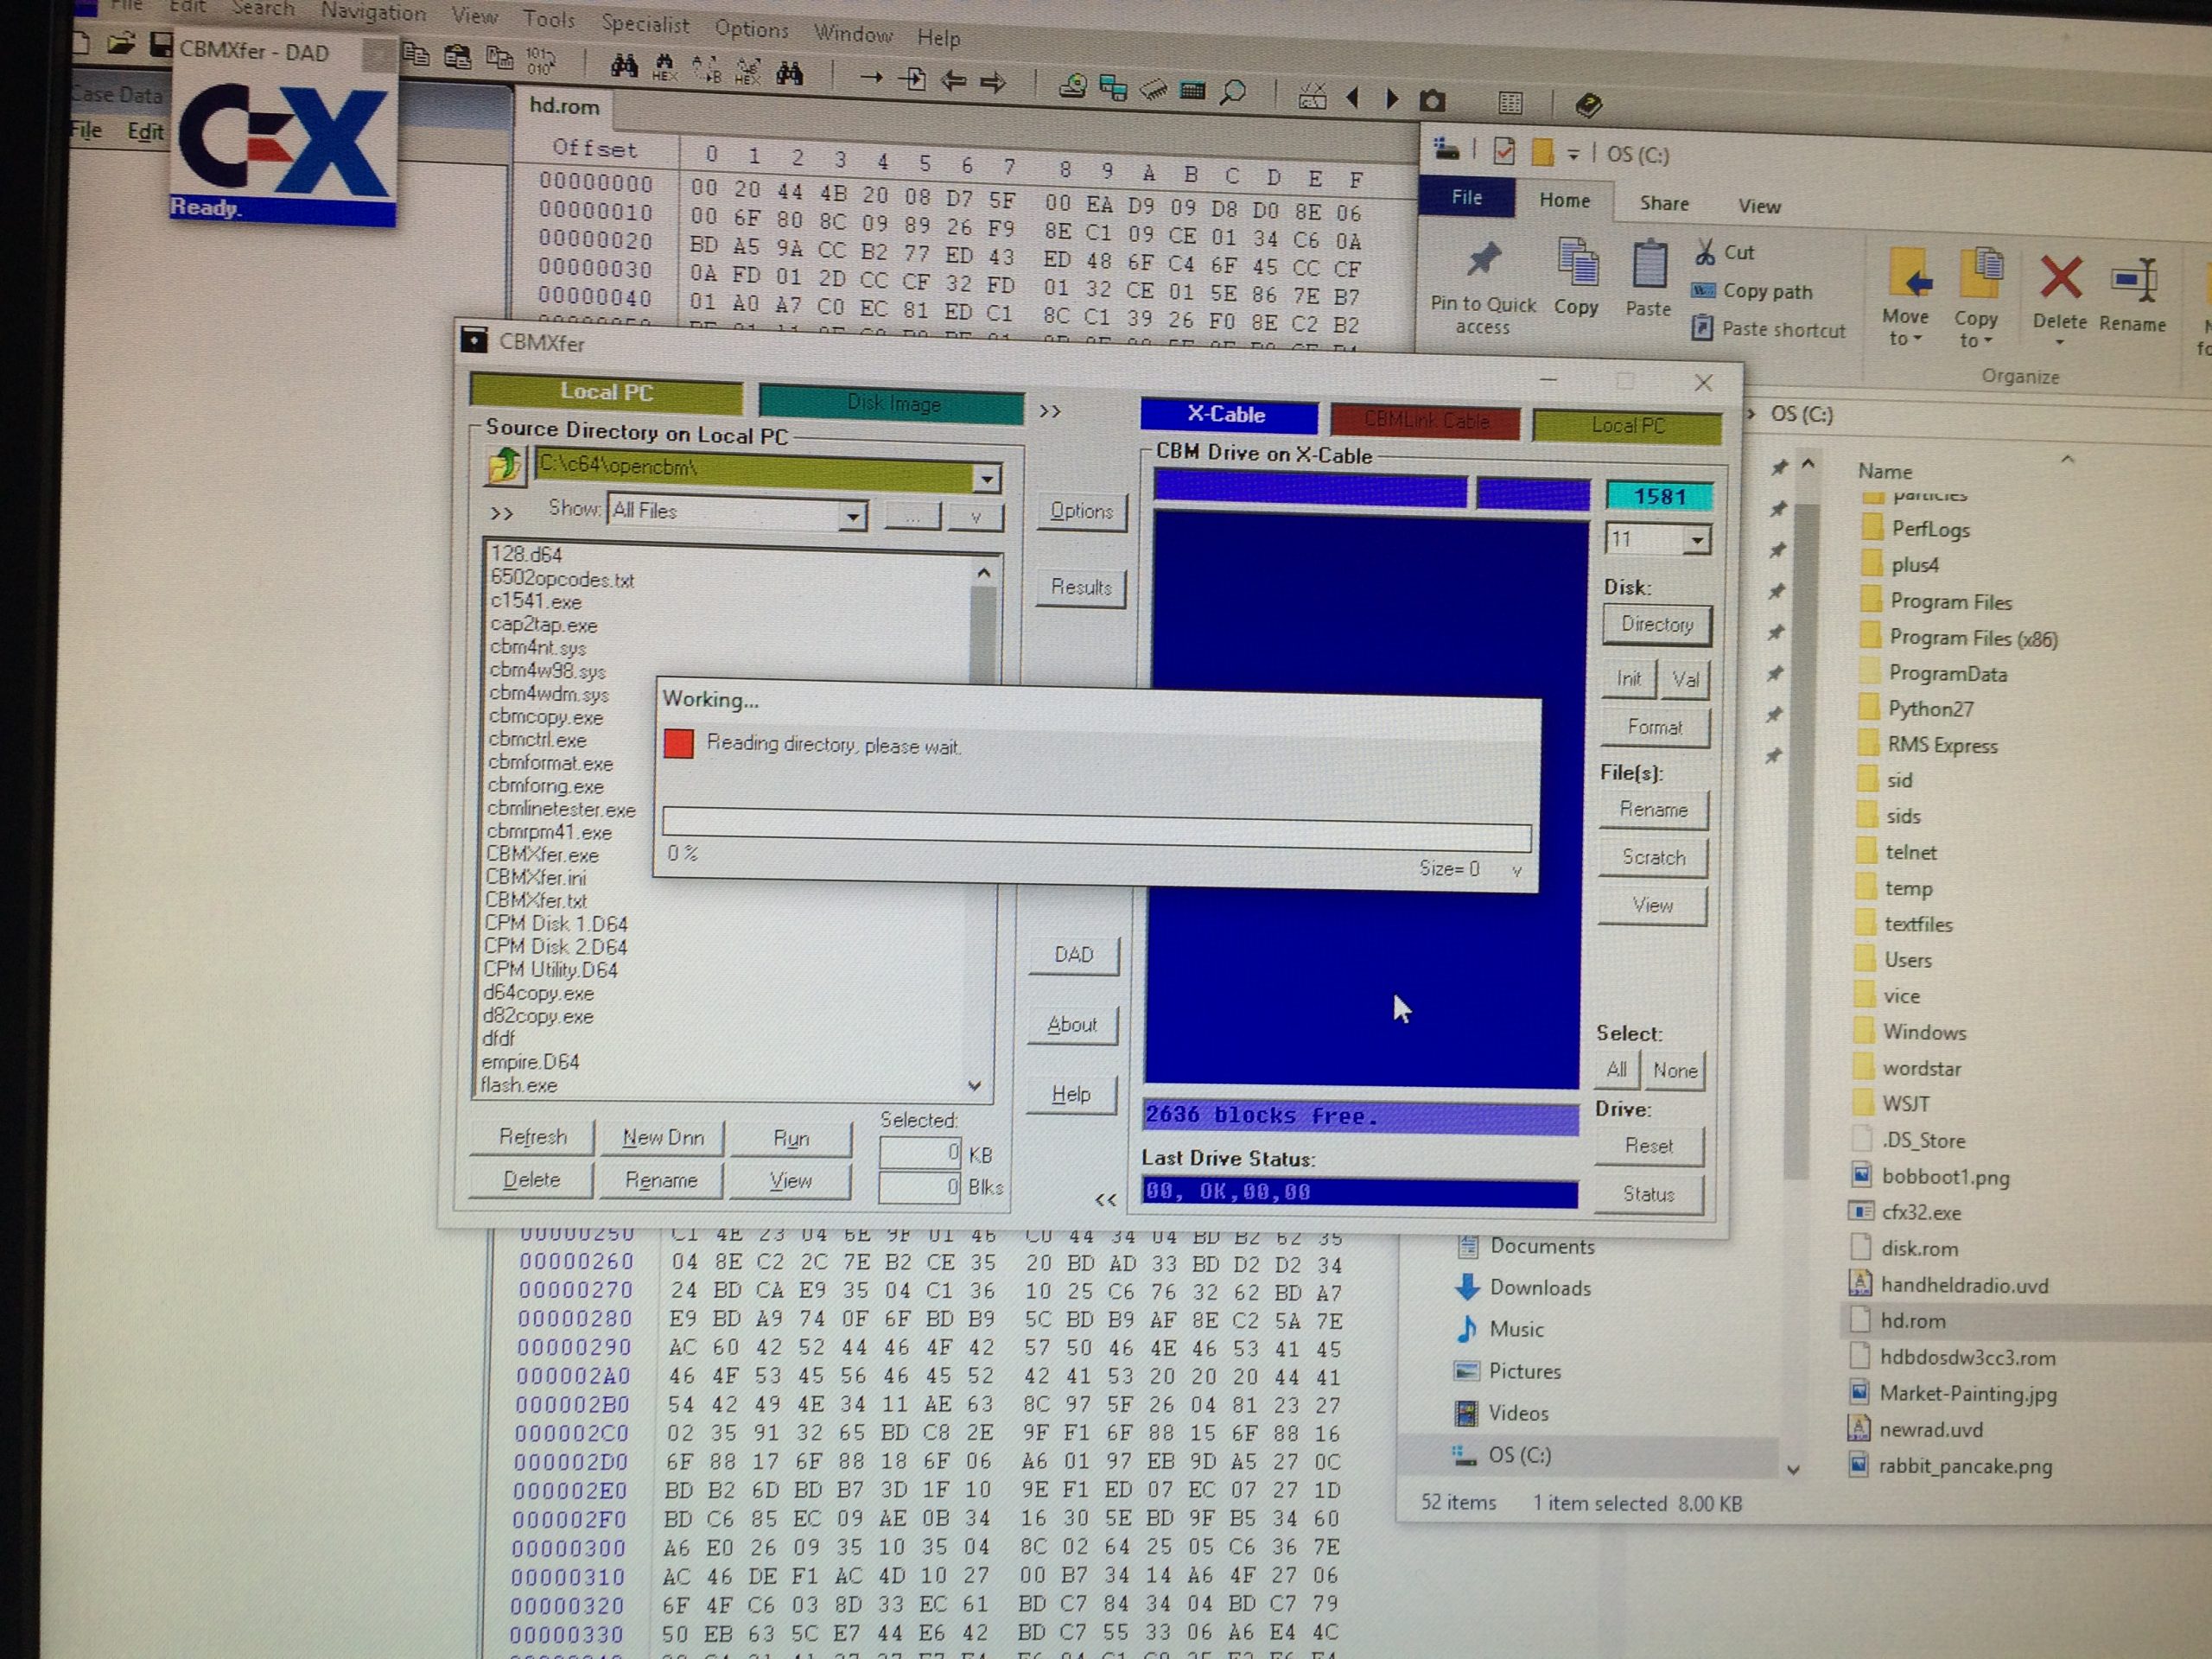
Task: Select hd.rom file in Explorer list
Action: point(1913,1321)
